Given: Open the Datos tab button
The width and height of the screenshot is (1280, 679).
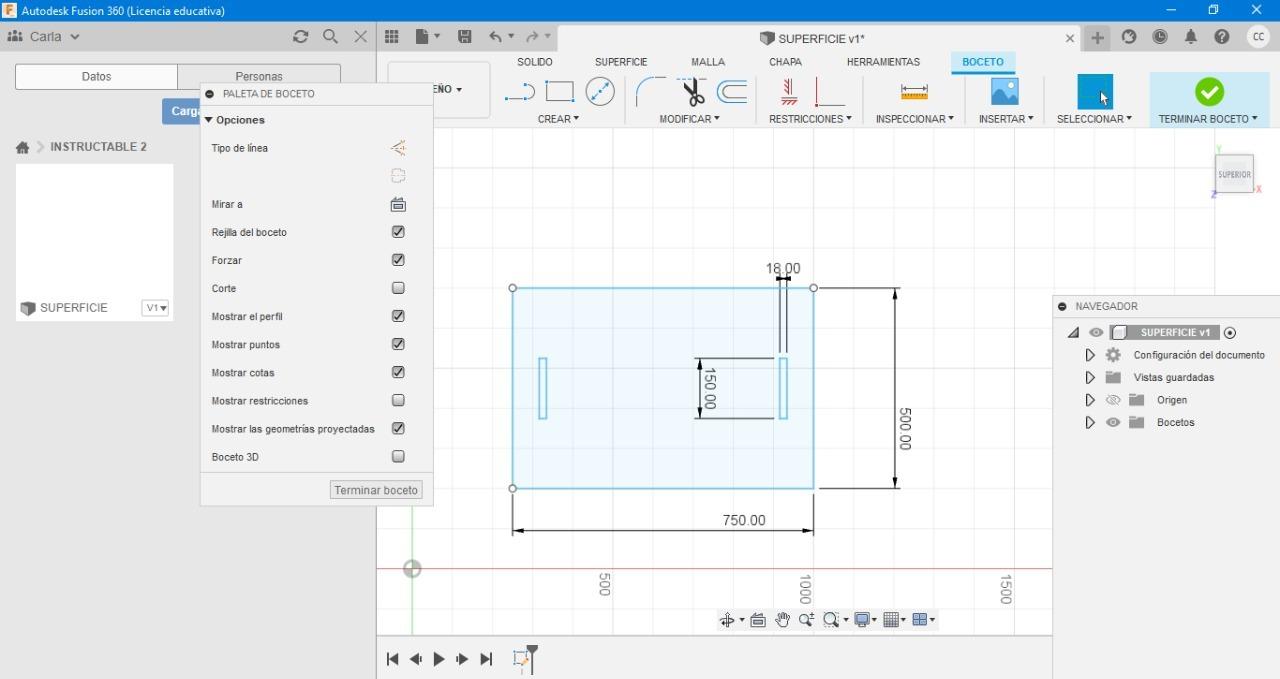Looking at the screenshot, I should [x=96, y=77].
